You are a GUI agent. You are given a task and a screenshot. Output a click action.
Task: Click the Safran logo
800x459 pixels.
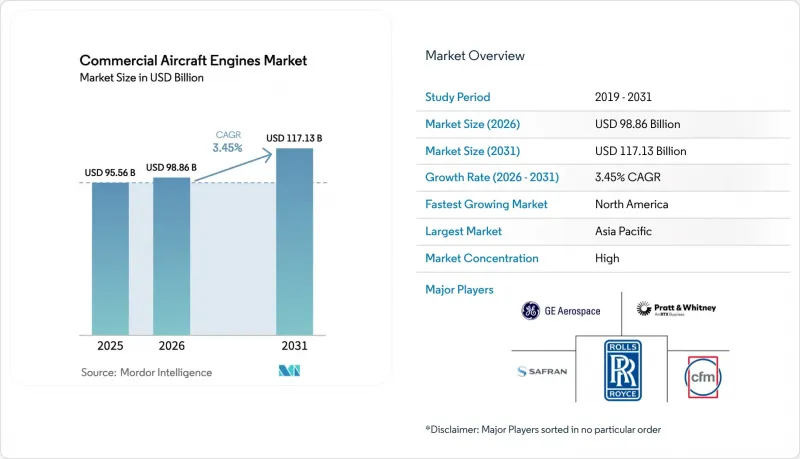pos(542,371)
